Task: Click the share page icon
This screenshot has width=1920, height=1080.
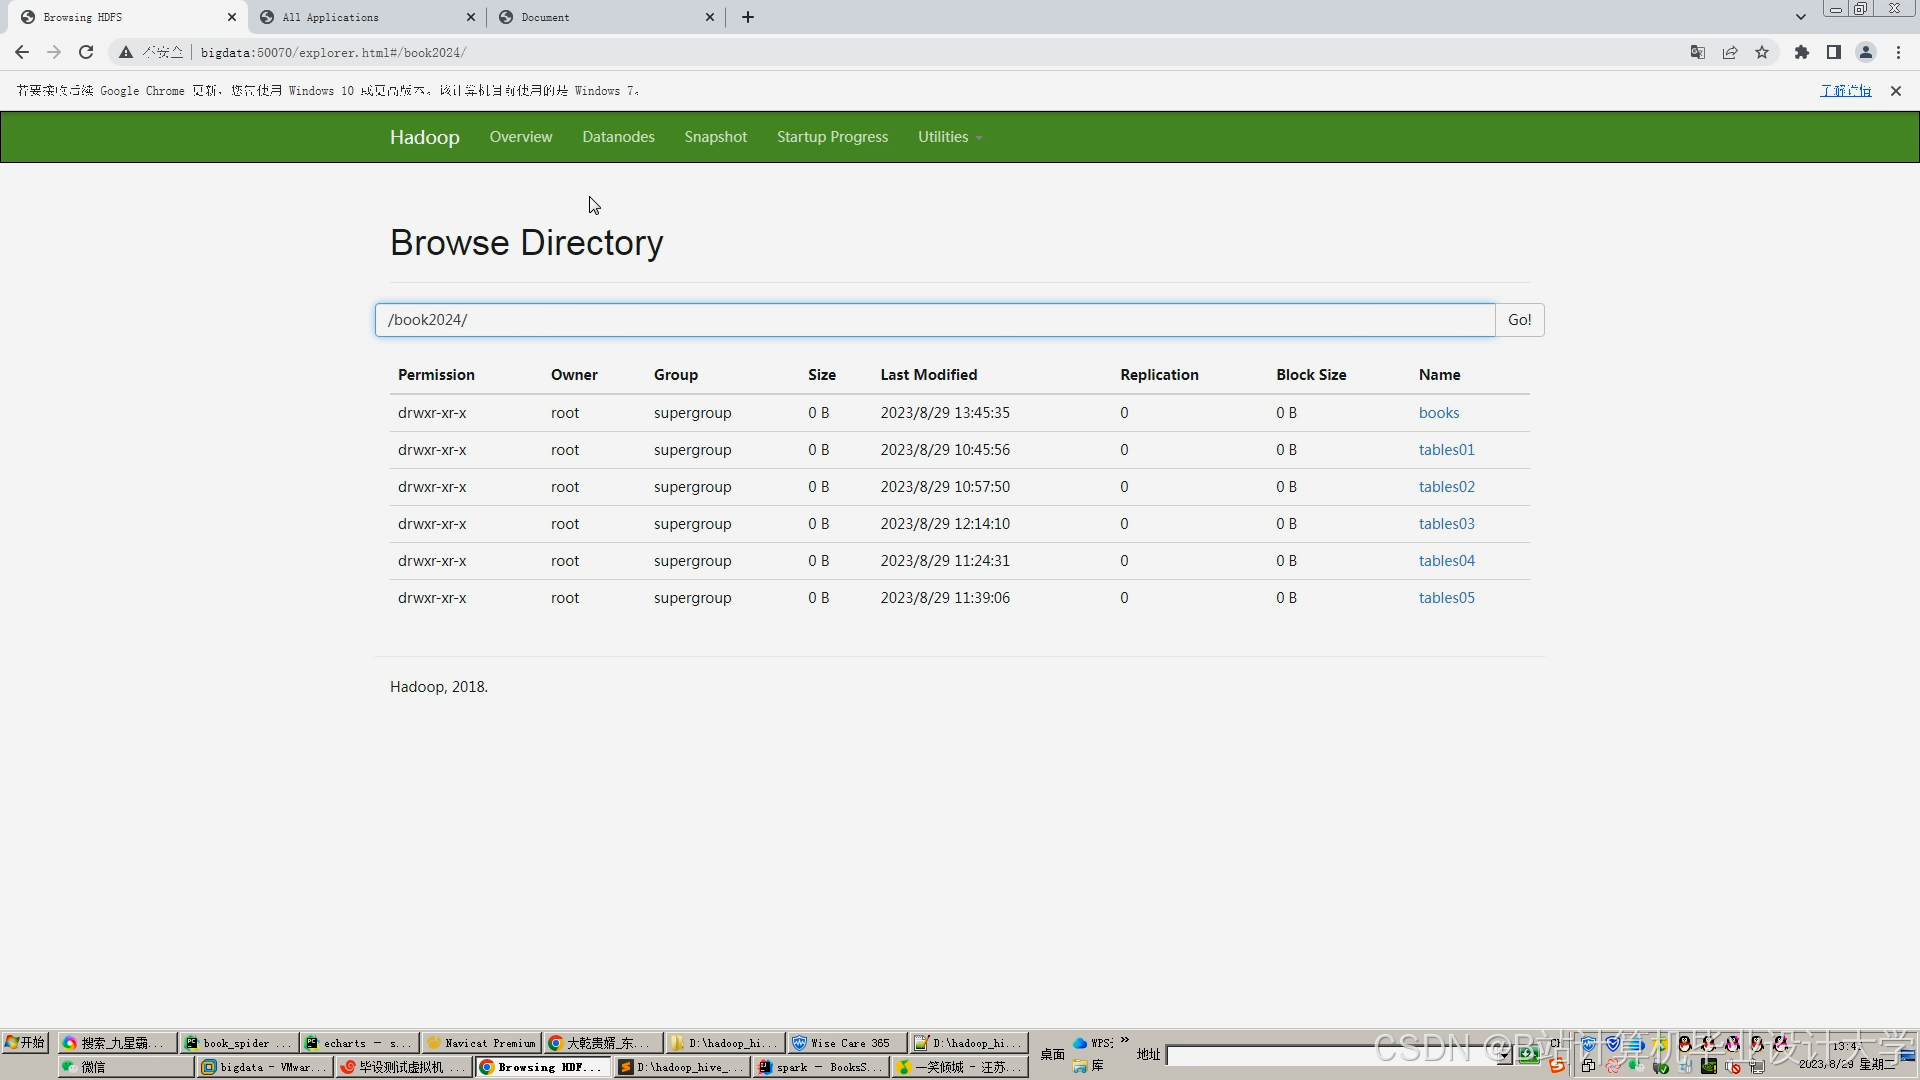Action: [1730, 52]
